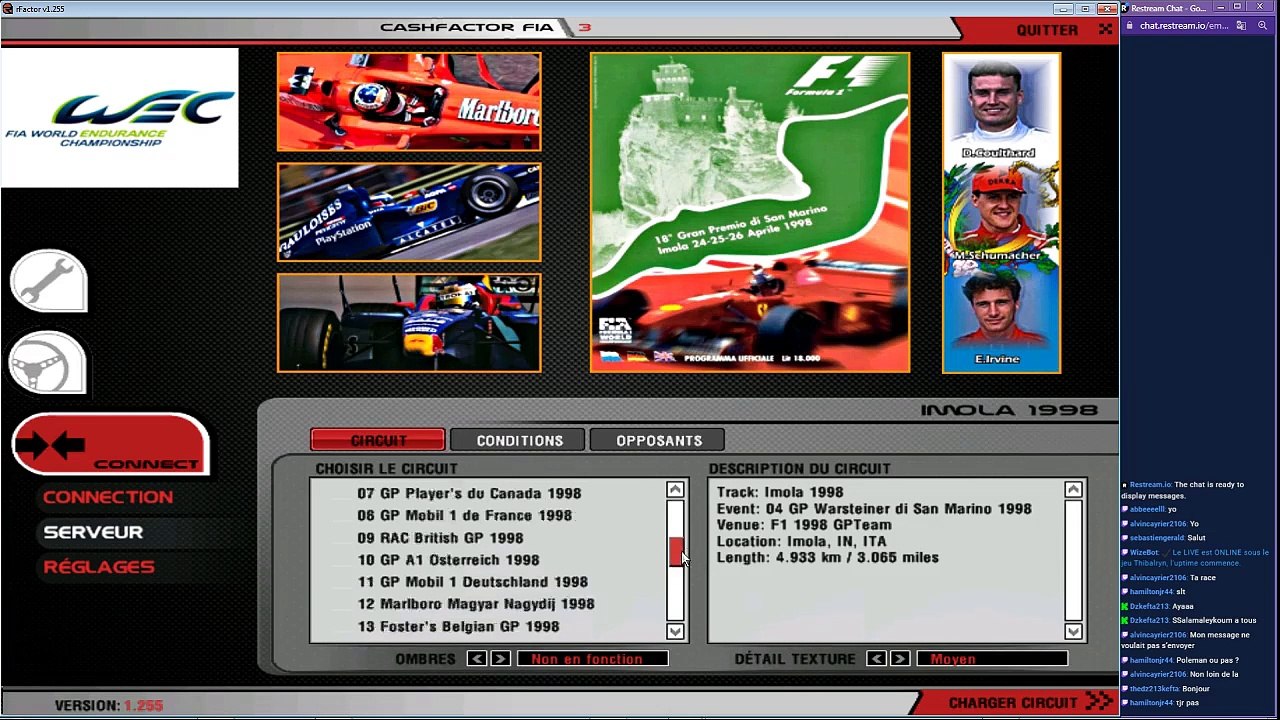Open the steering wheel controls icon
The image size is (1280, 720).
(48, 363)
